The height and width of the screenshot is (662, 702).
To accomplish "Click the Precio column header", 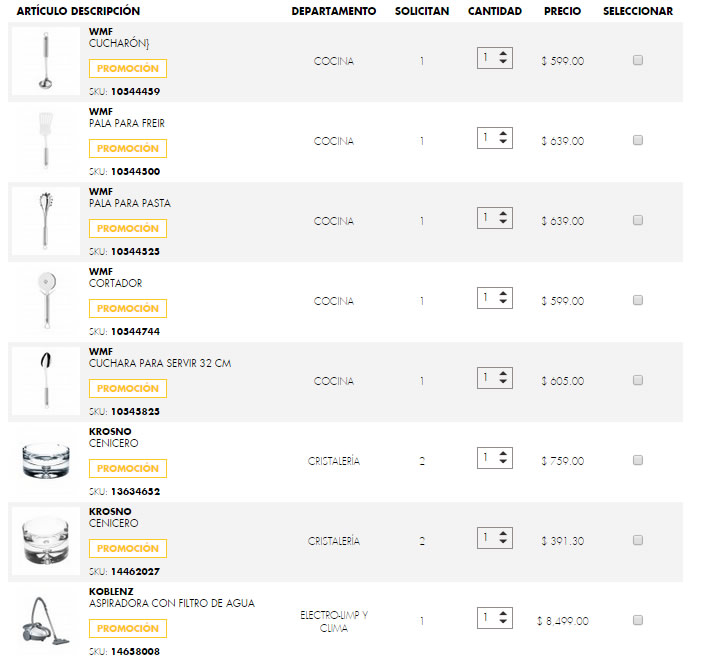I will click(x=562, y=11).
